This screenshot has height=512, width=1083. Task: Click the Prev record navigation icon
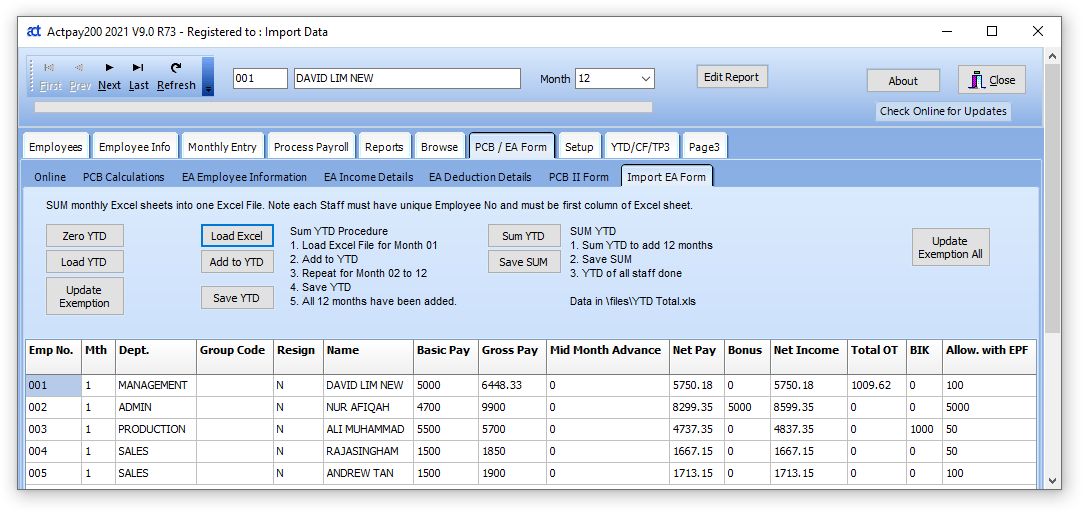[x=80, y=76]
